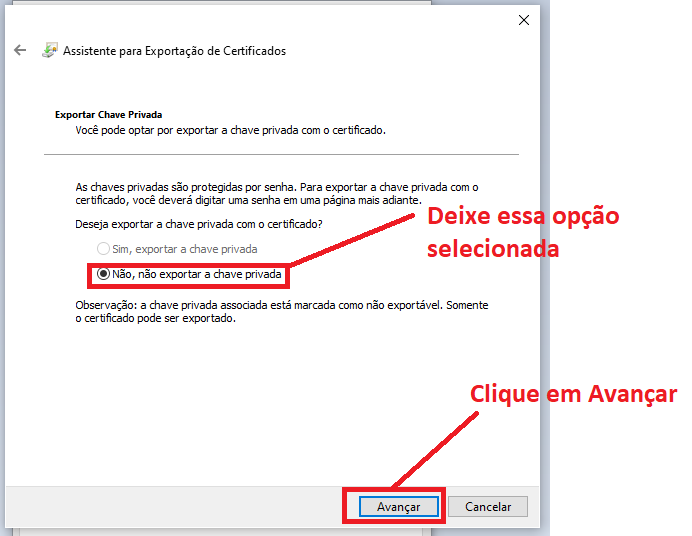Click the red 'Deixe essa opção selecionada' annotation

(x=522, y=232)
